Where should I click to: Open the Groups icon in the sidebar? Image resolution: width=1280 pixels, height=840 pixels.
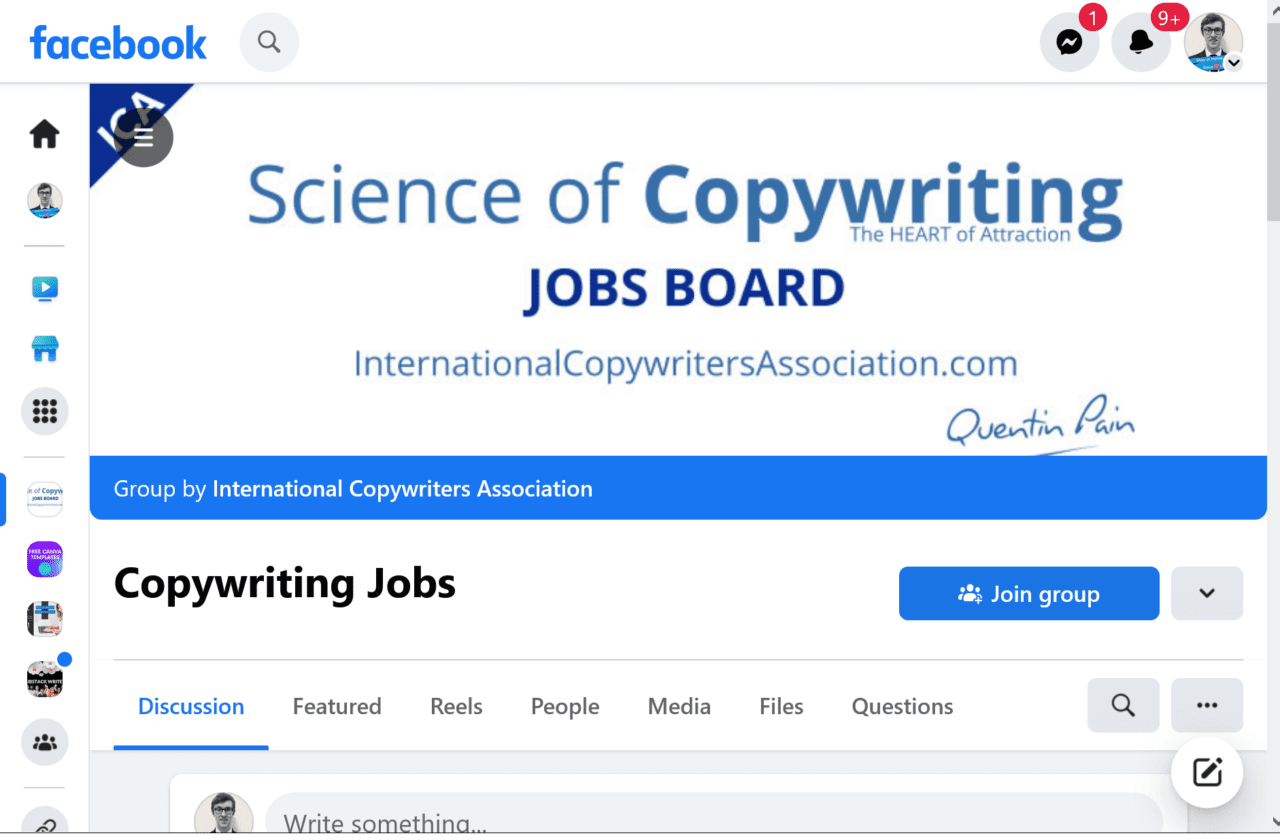click(x=44, y=742)
